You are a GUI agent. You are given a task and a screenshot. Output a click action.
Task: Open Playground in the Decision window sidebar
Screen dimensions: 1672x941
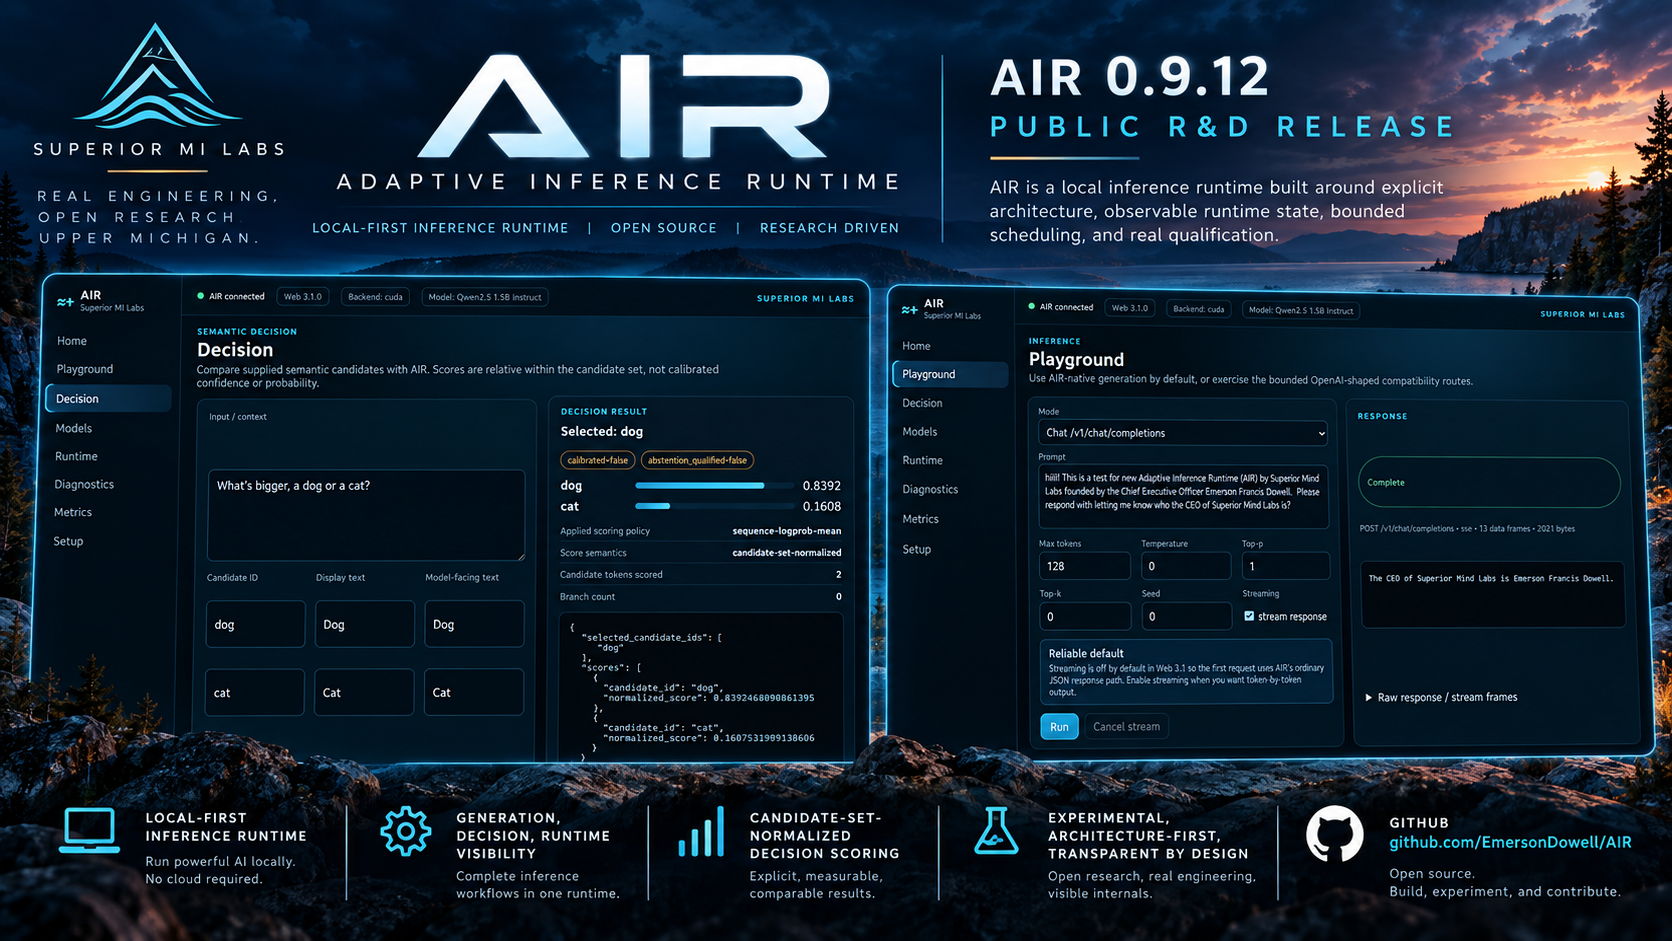(85, 369)
